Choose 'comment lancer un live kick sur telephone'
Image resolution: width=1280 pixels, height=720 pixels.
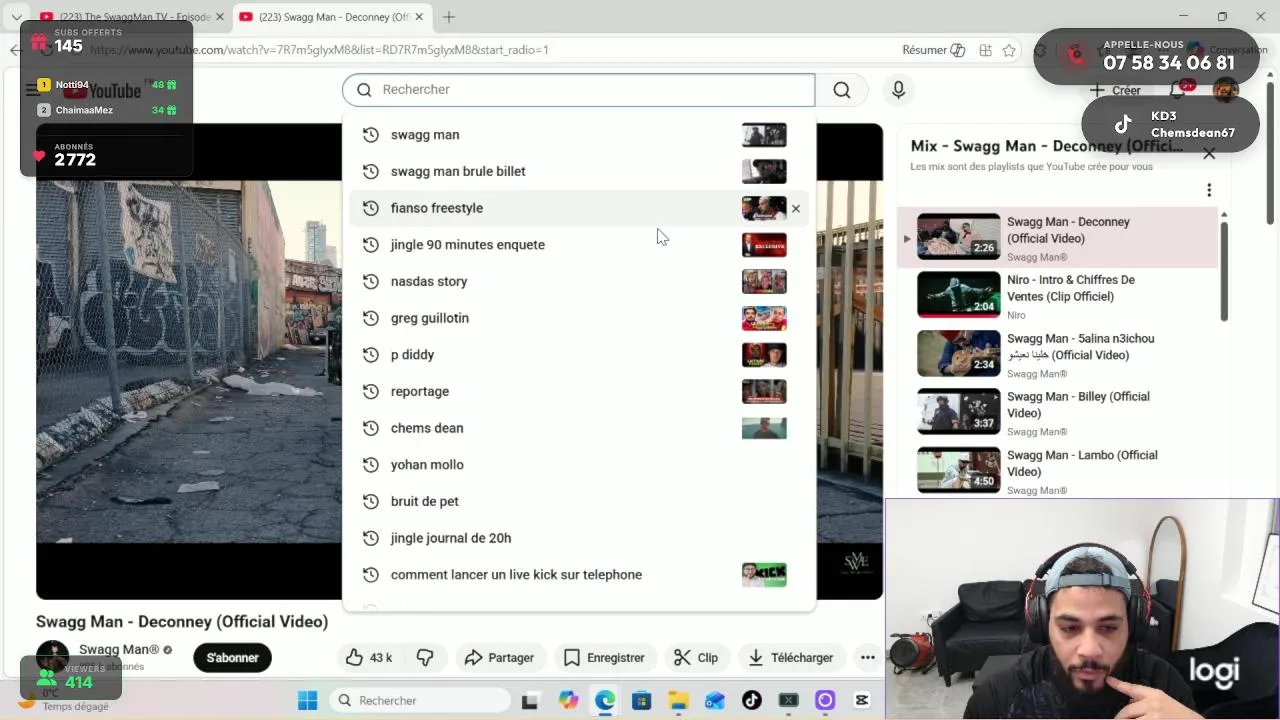[x=578, y=575]
